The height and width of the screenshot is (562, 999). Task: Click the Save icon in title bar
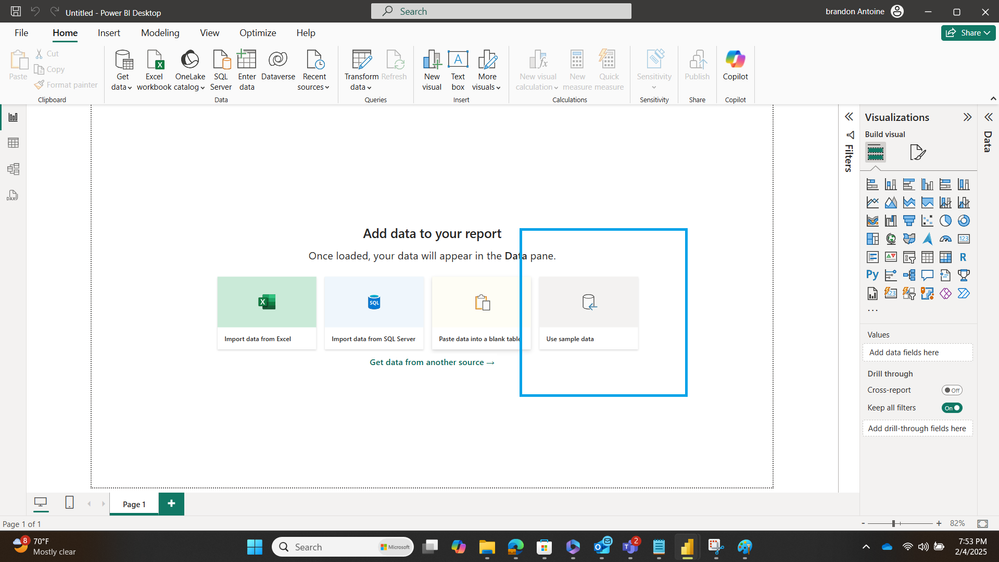pyautogui.click(x=16, y=11)
